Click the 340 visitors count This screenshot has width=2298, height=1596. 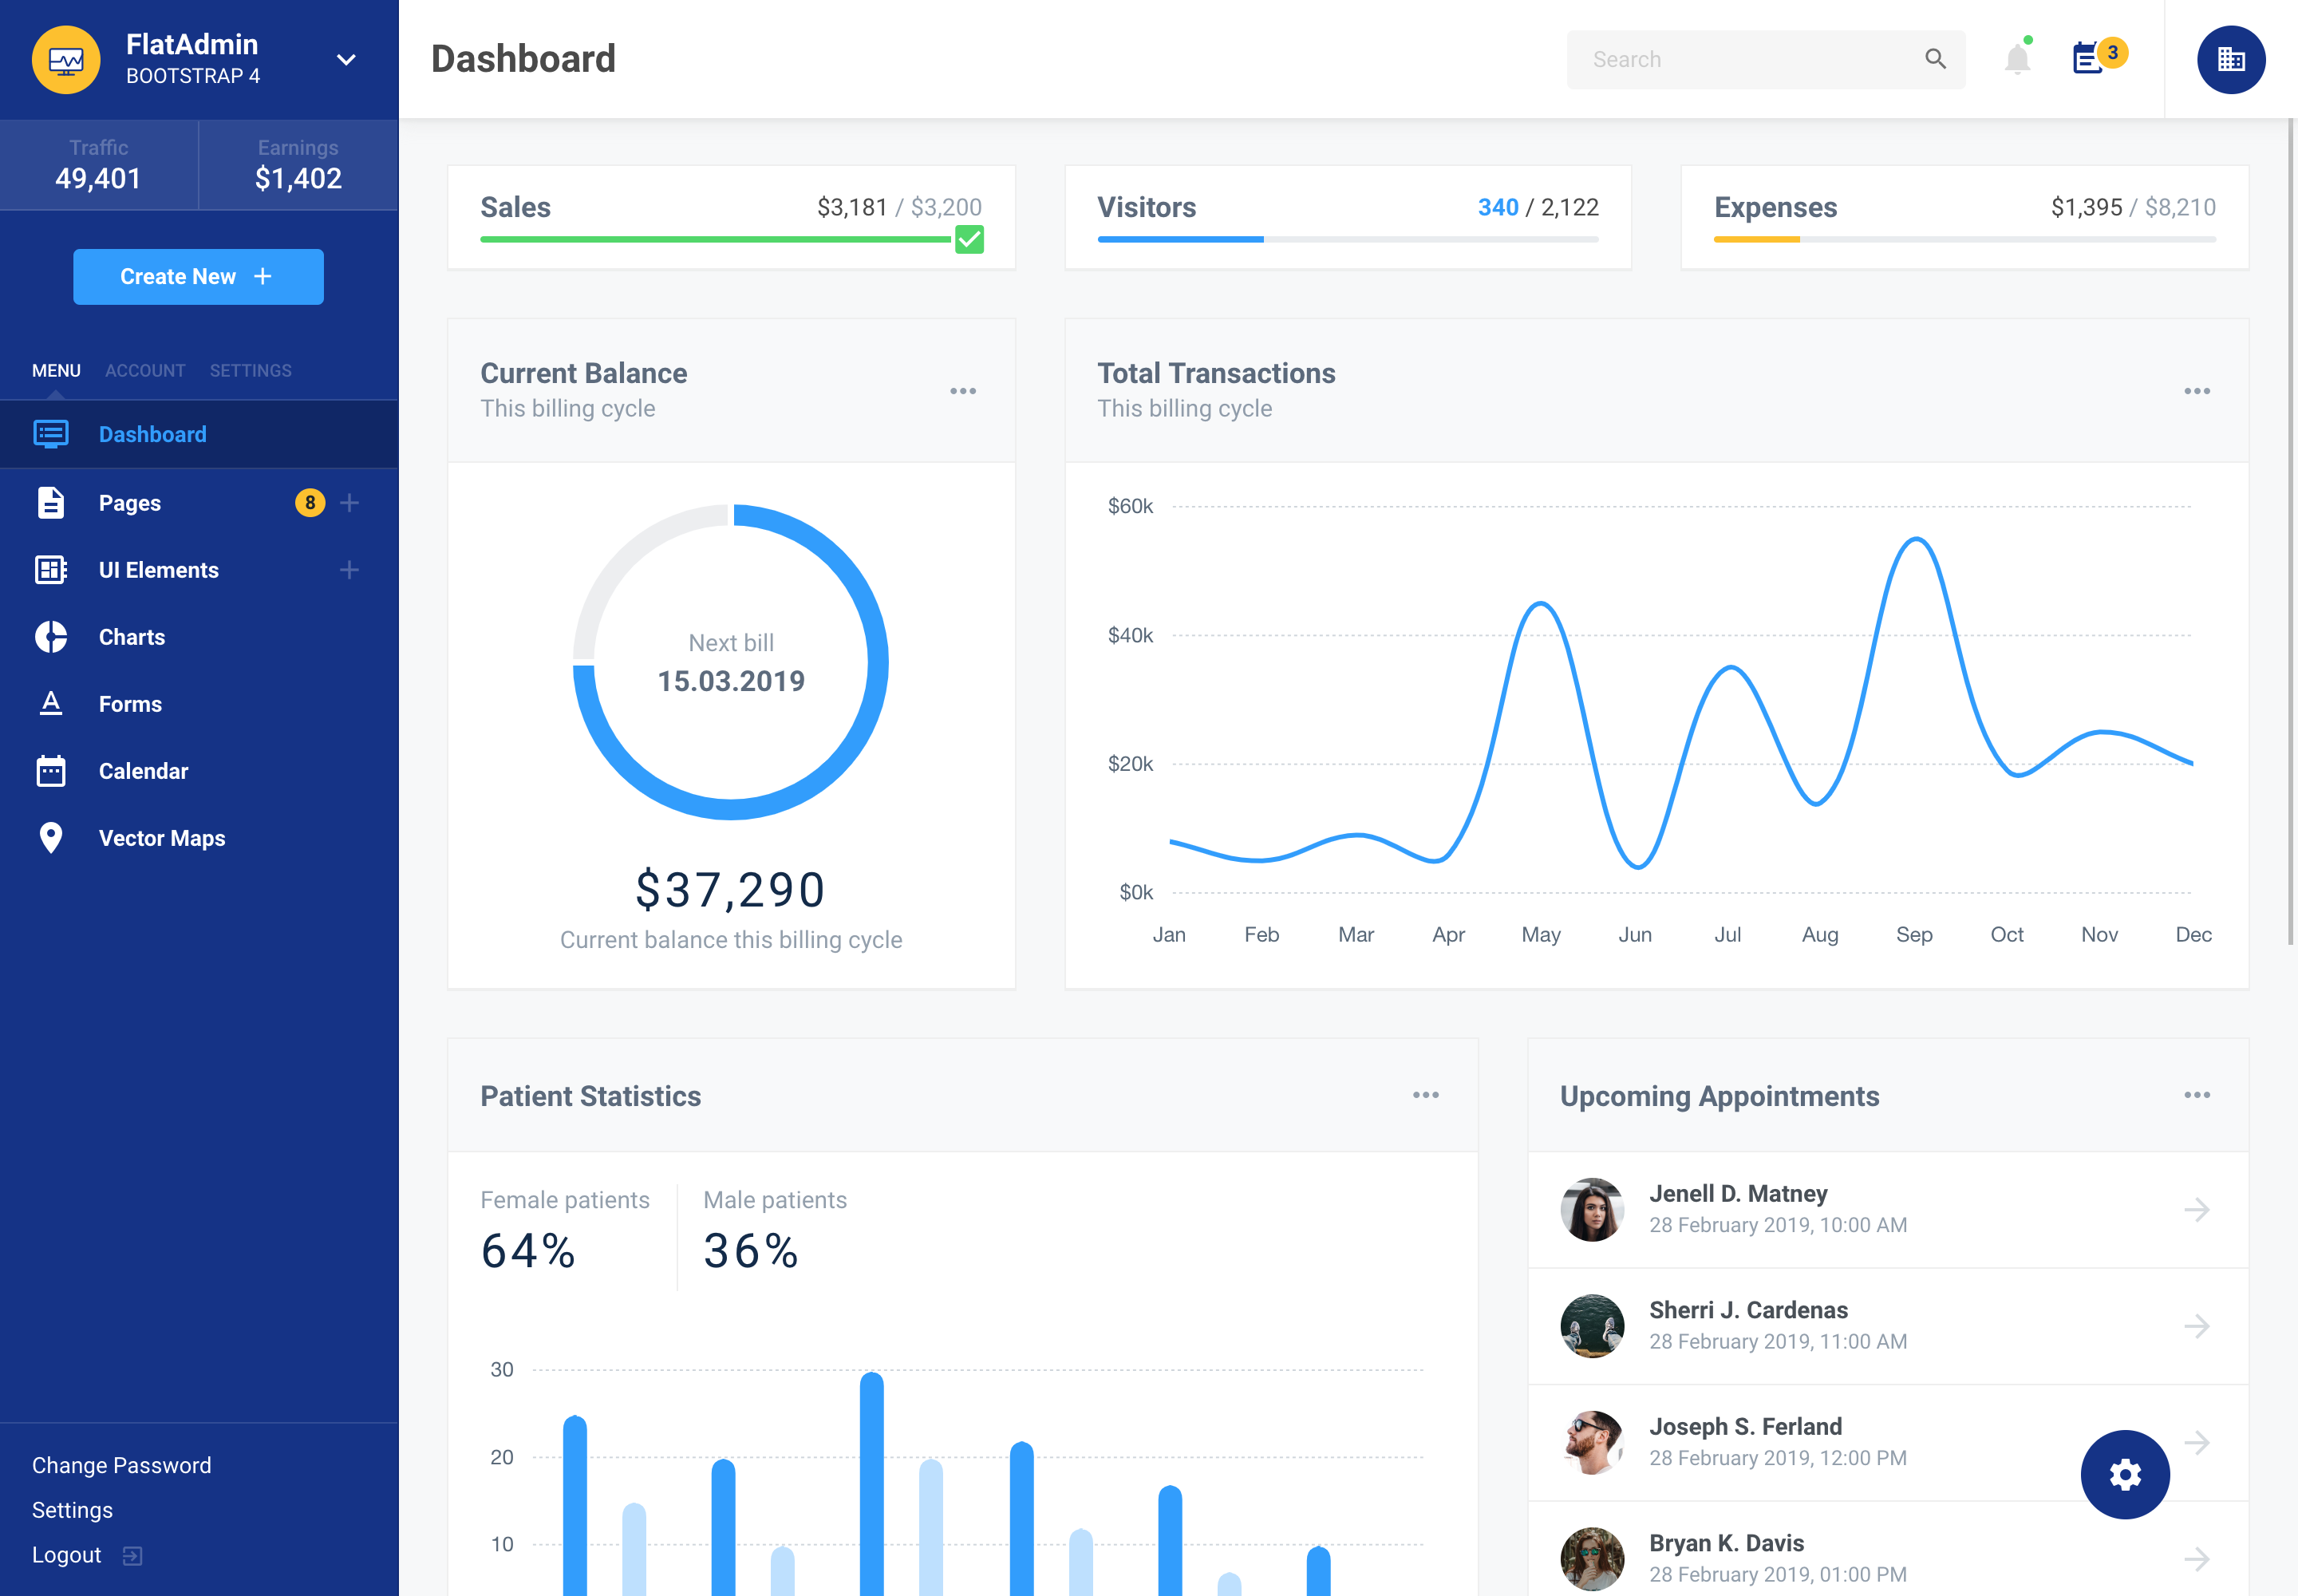pyautogui.click(x=1498, y=207)
